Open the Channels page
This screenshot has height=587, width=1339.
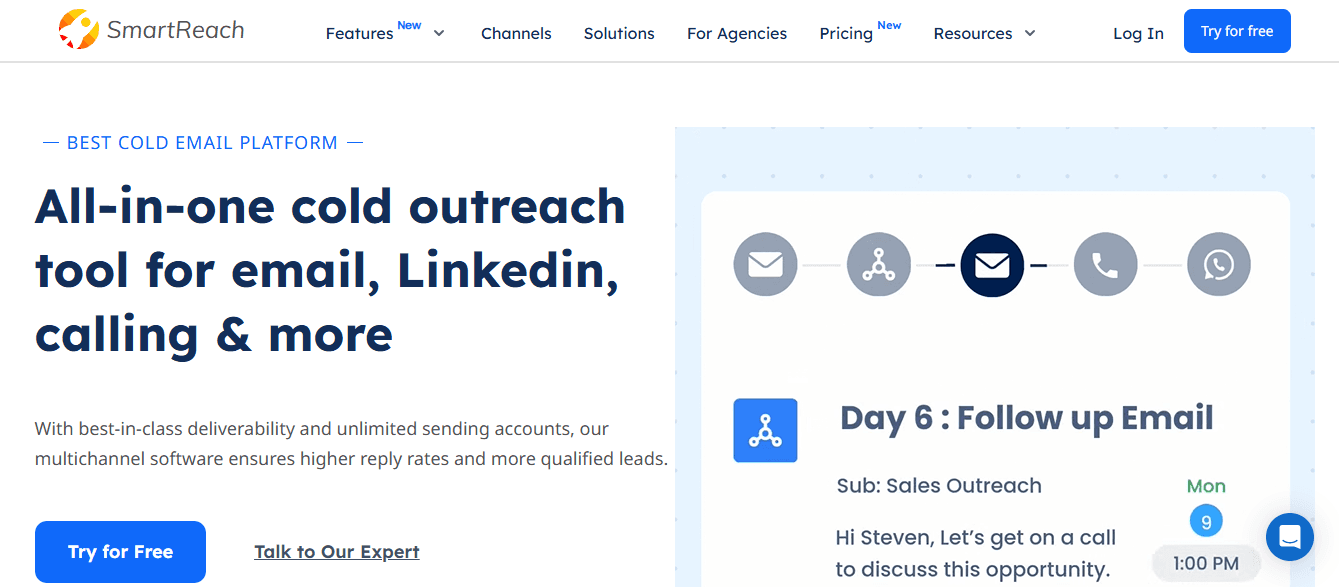click(x=516, y=33)
